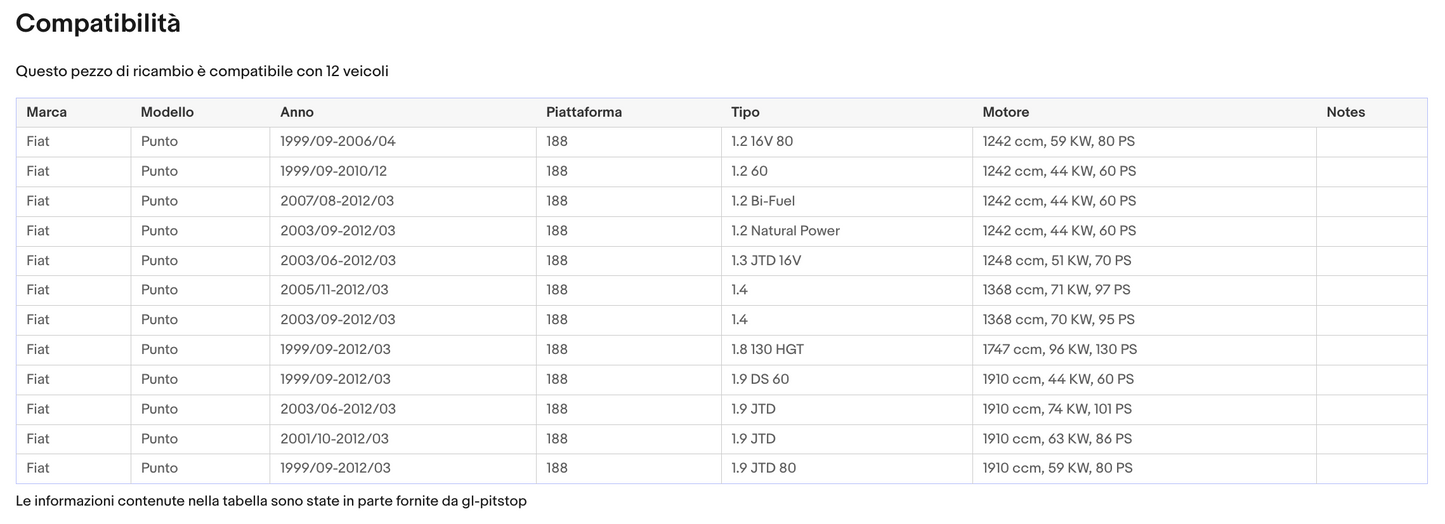The width and height of the screenshot is (1445, 524).
Task: Select the Motore column header
Action: 1005,112
